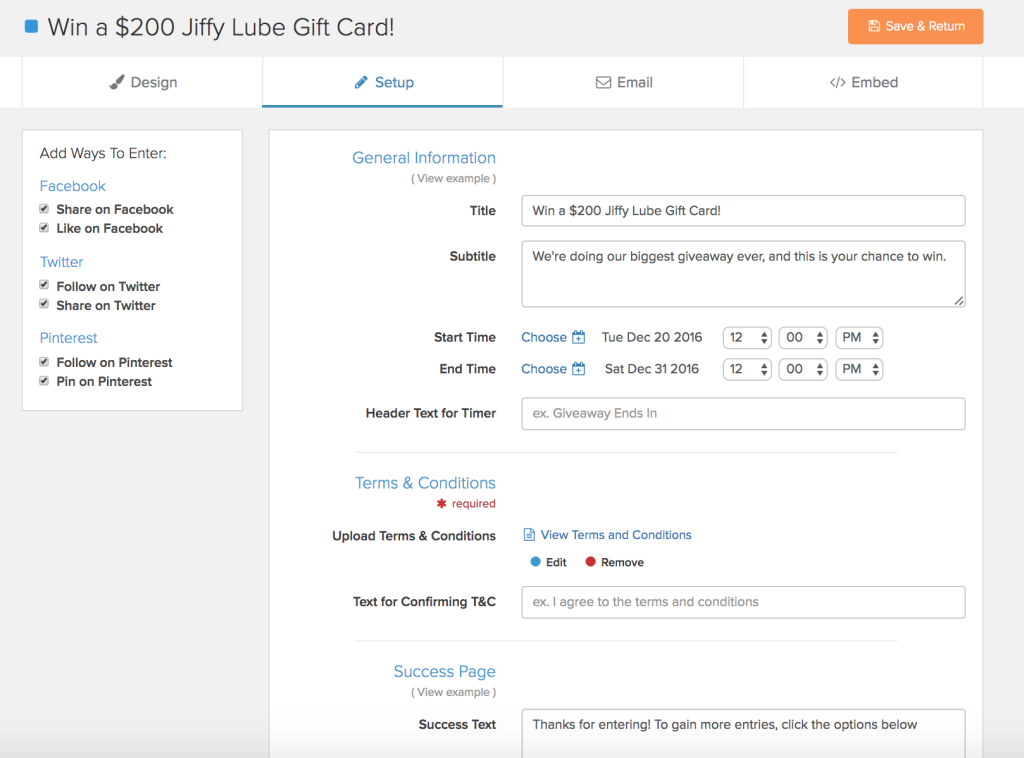Open the Start Time calendar icon

click(579, 337)
